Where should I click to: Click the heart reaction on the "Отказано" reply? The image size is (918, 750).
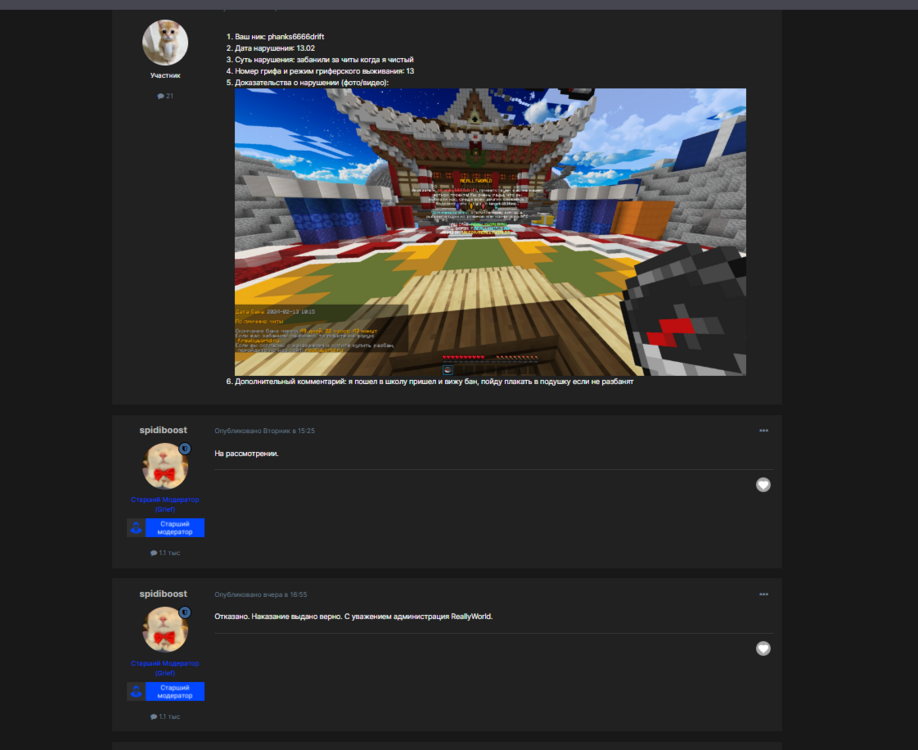coord(763,648)
